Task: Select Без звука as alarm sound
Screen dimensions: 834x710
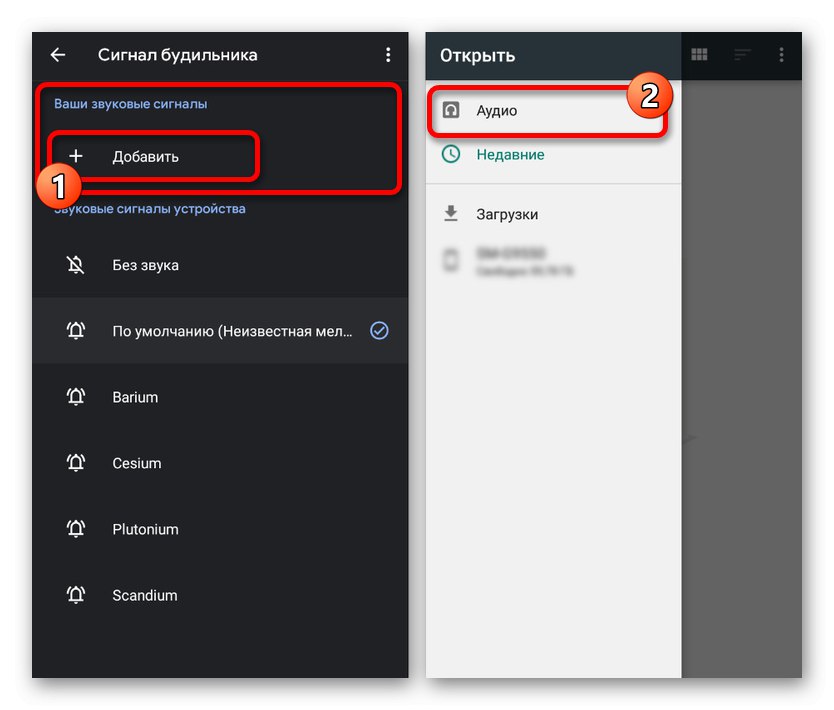Action: pos(145,265)
